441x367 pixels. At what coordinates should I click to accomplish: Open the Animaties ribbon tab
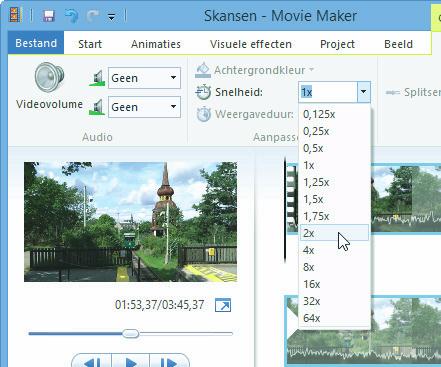coord(156,44)
